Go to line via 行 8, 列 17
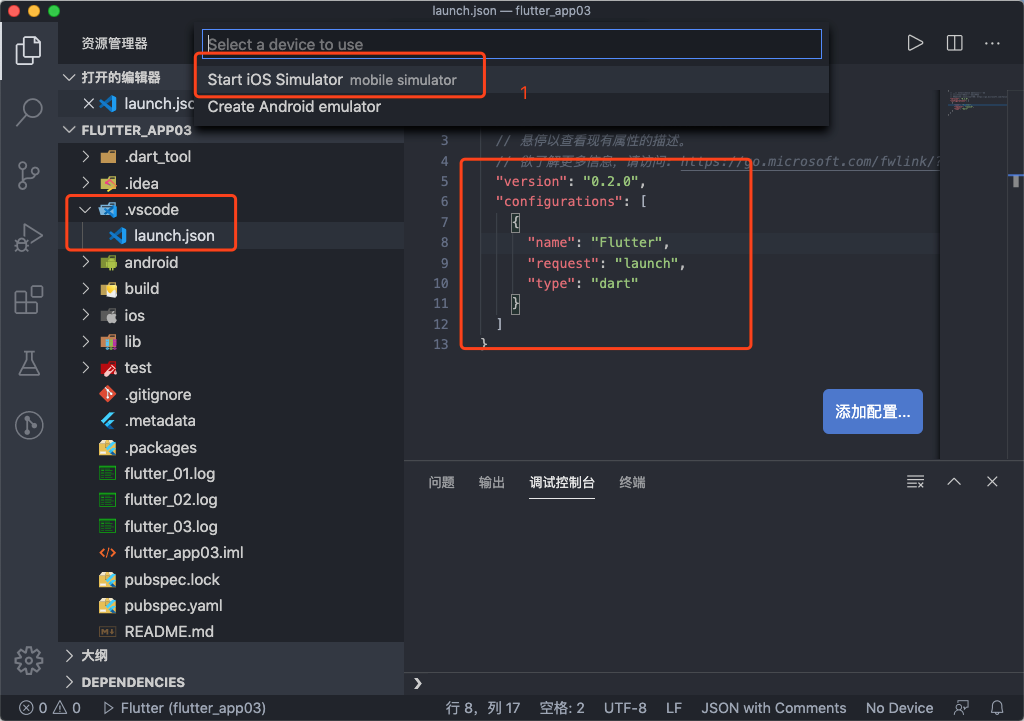Image resolution: width=1024 pixels, height=721 pixels. [483, 708]
